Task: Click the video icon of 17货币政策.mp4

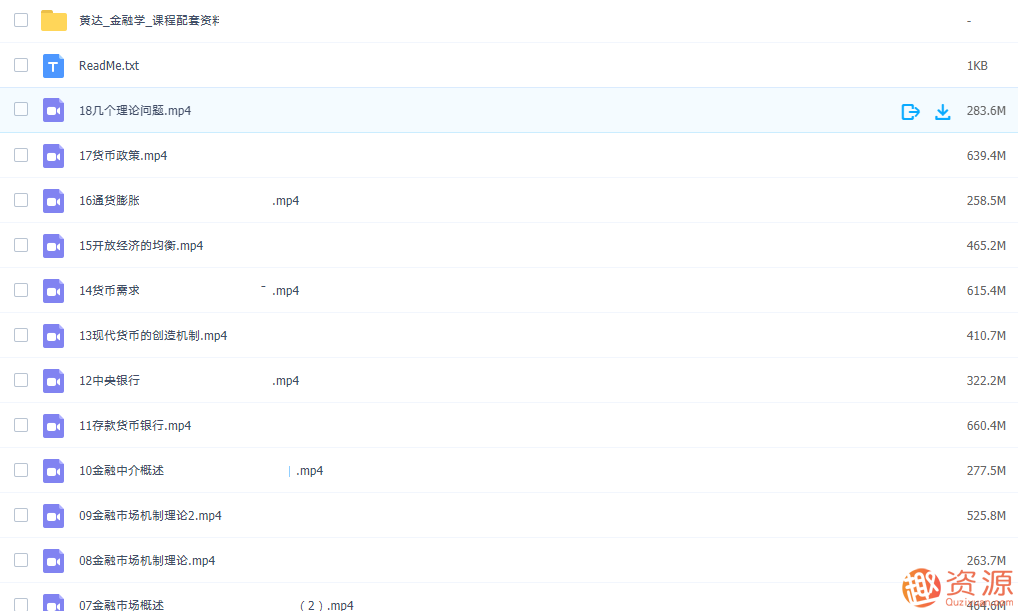Action: pos(53,156)
